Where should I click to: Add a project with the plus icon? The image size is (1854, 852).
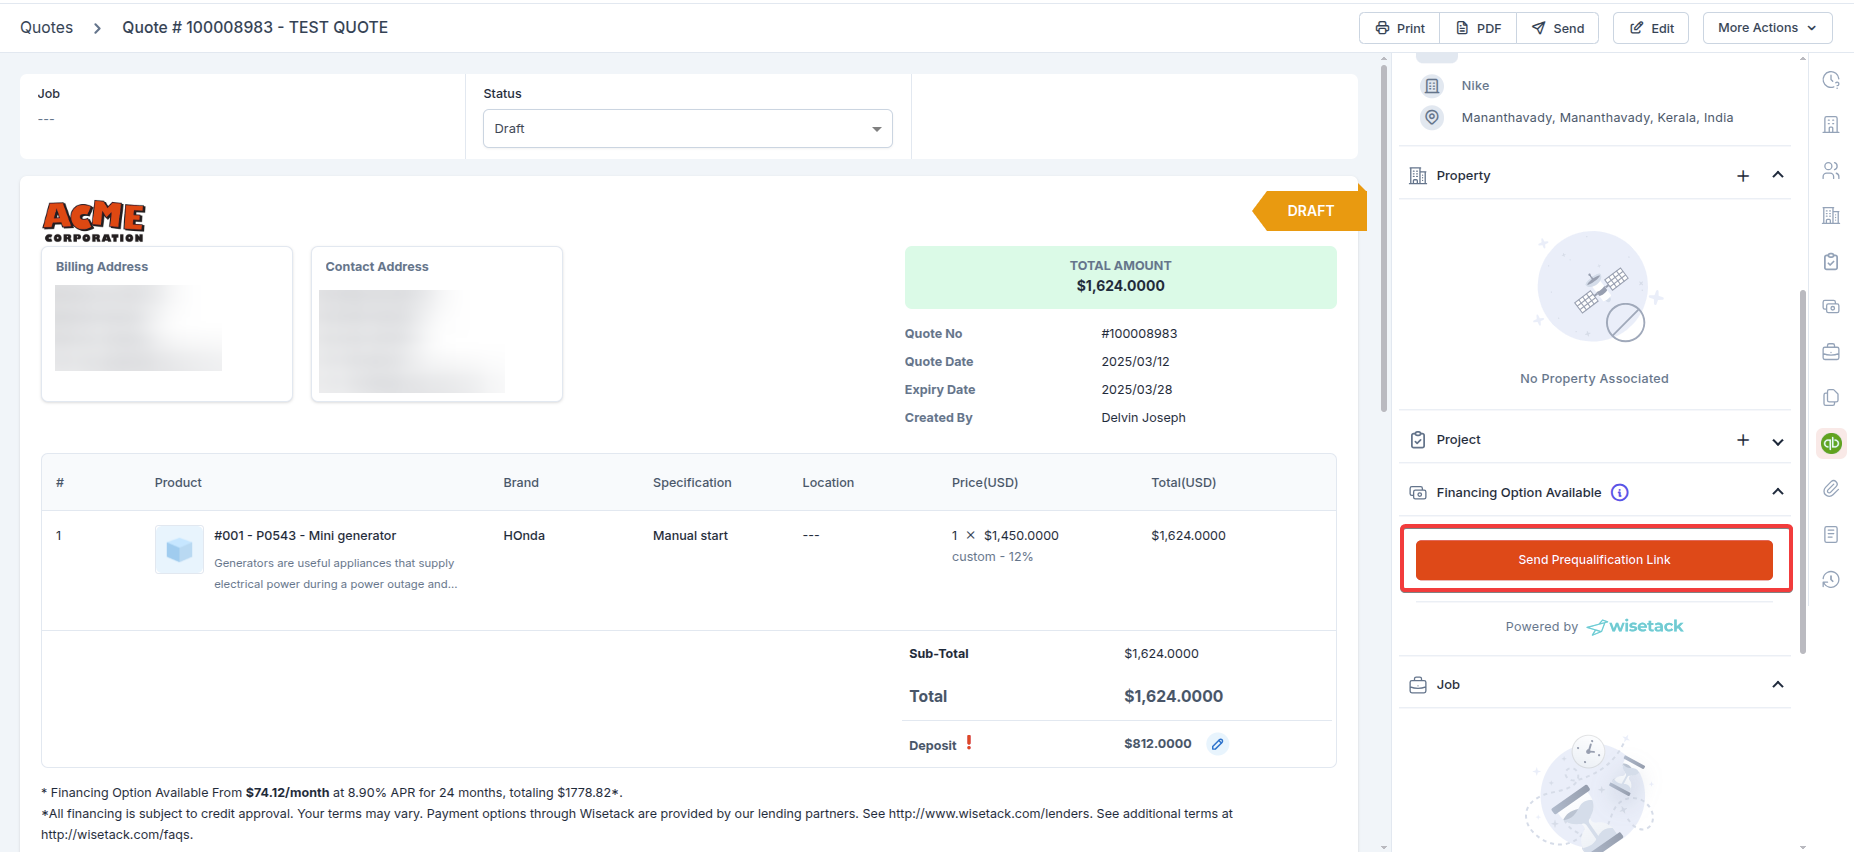[x=1743, y=440]
